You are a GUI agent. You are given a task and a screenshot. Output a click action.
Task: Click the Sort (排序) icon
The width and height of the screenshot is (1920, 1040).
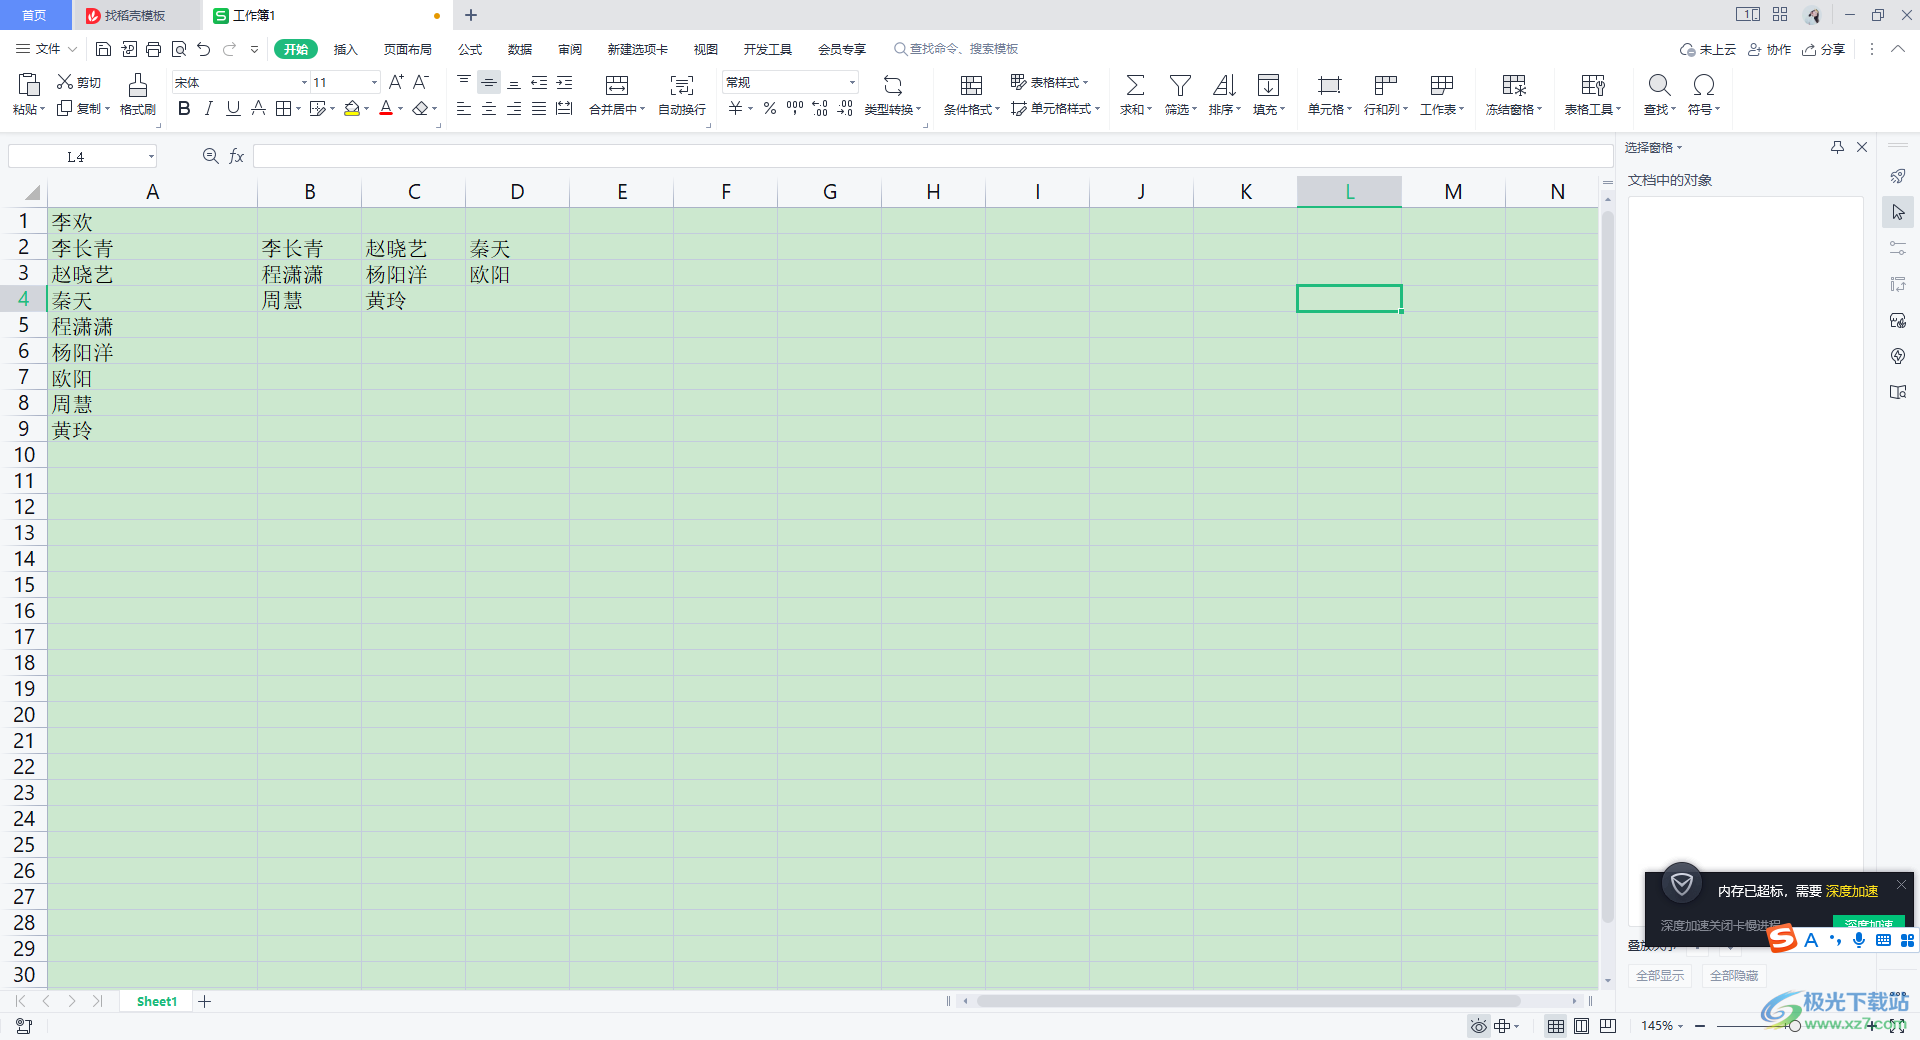(1224, 85)
